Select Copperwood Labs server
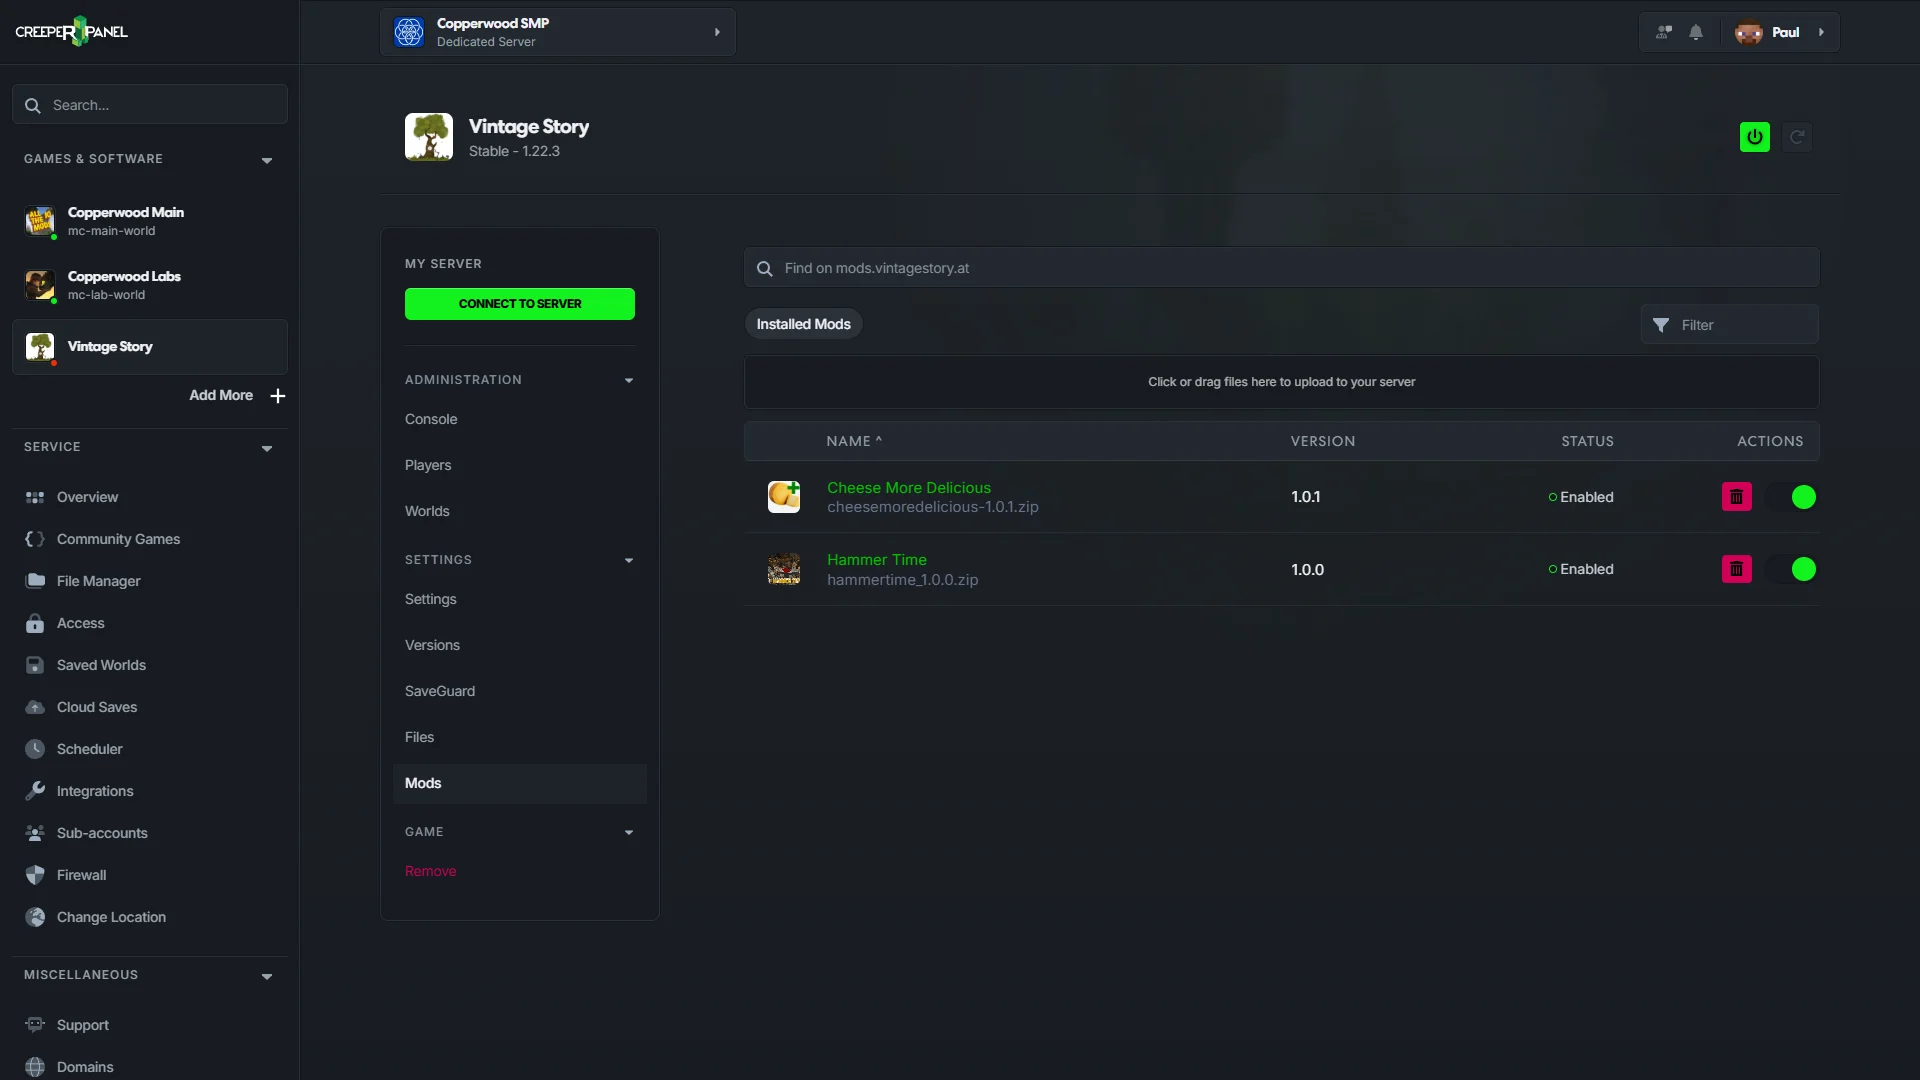Screen dimensions: 1920x1080 tap(150, 285)
